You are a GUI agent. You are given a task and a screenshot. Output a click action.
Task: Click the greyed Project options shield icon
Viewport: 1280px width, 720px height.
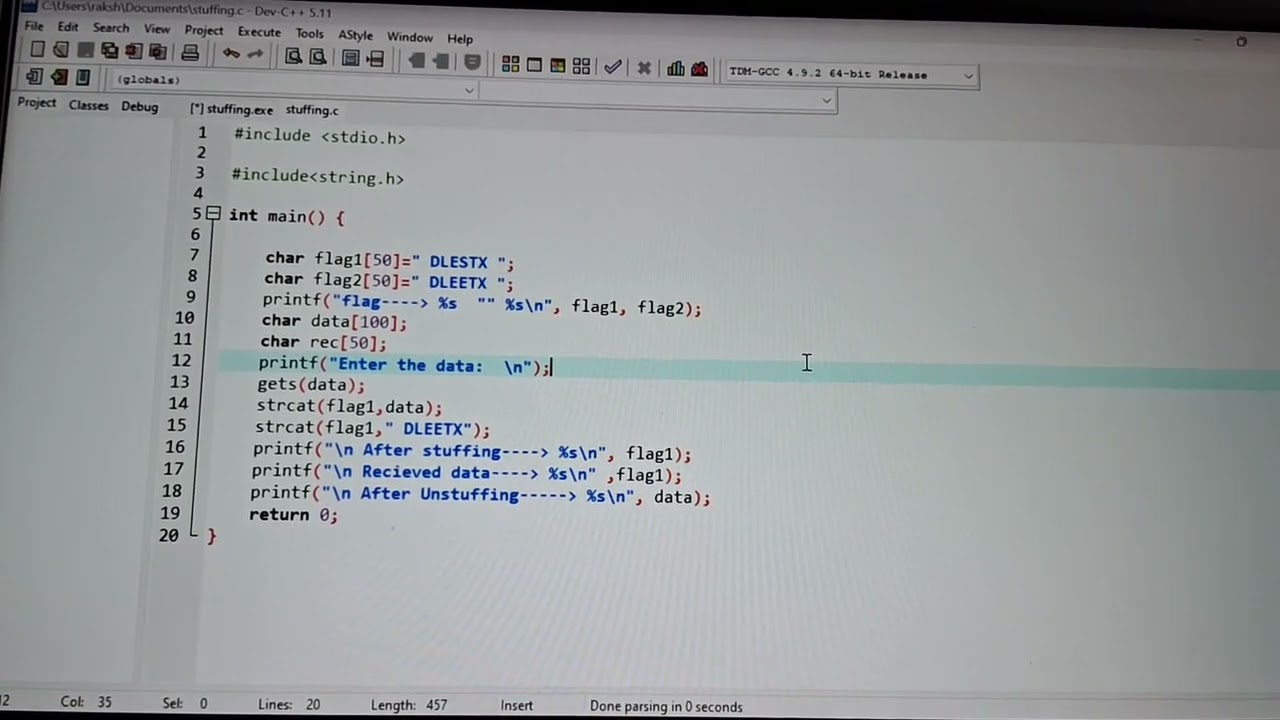[472, 62]
